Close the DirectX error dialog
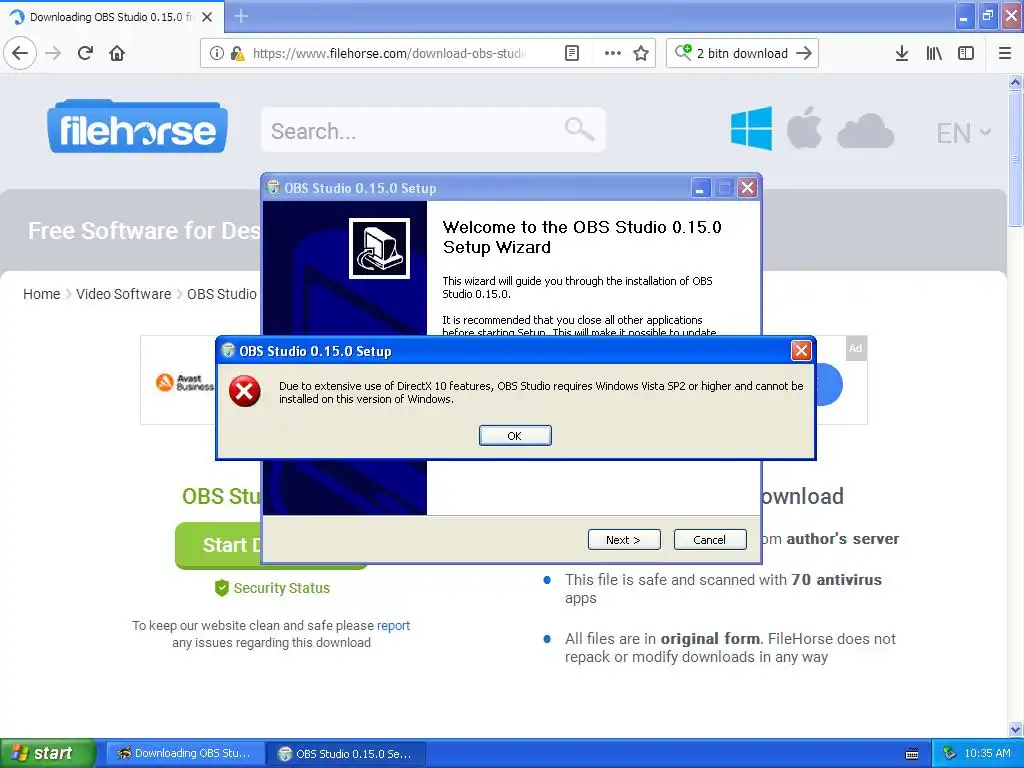The image size is (1024, 768). pyautogui.click(x=801, y=351)
